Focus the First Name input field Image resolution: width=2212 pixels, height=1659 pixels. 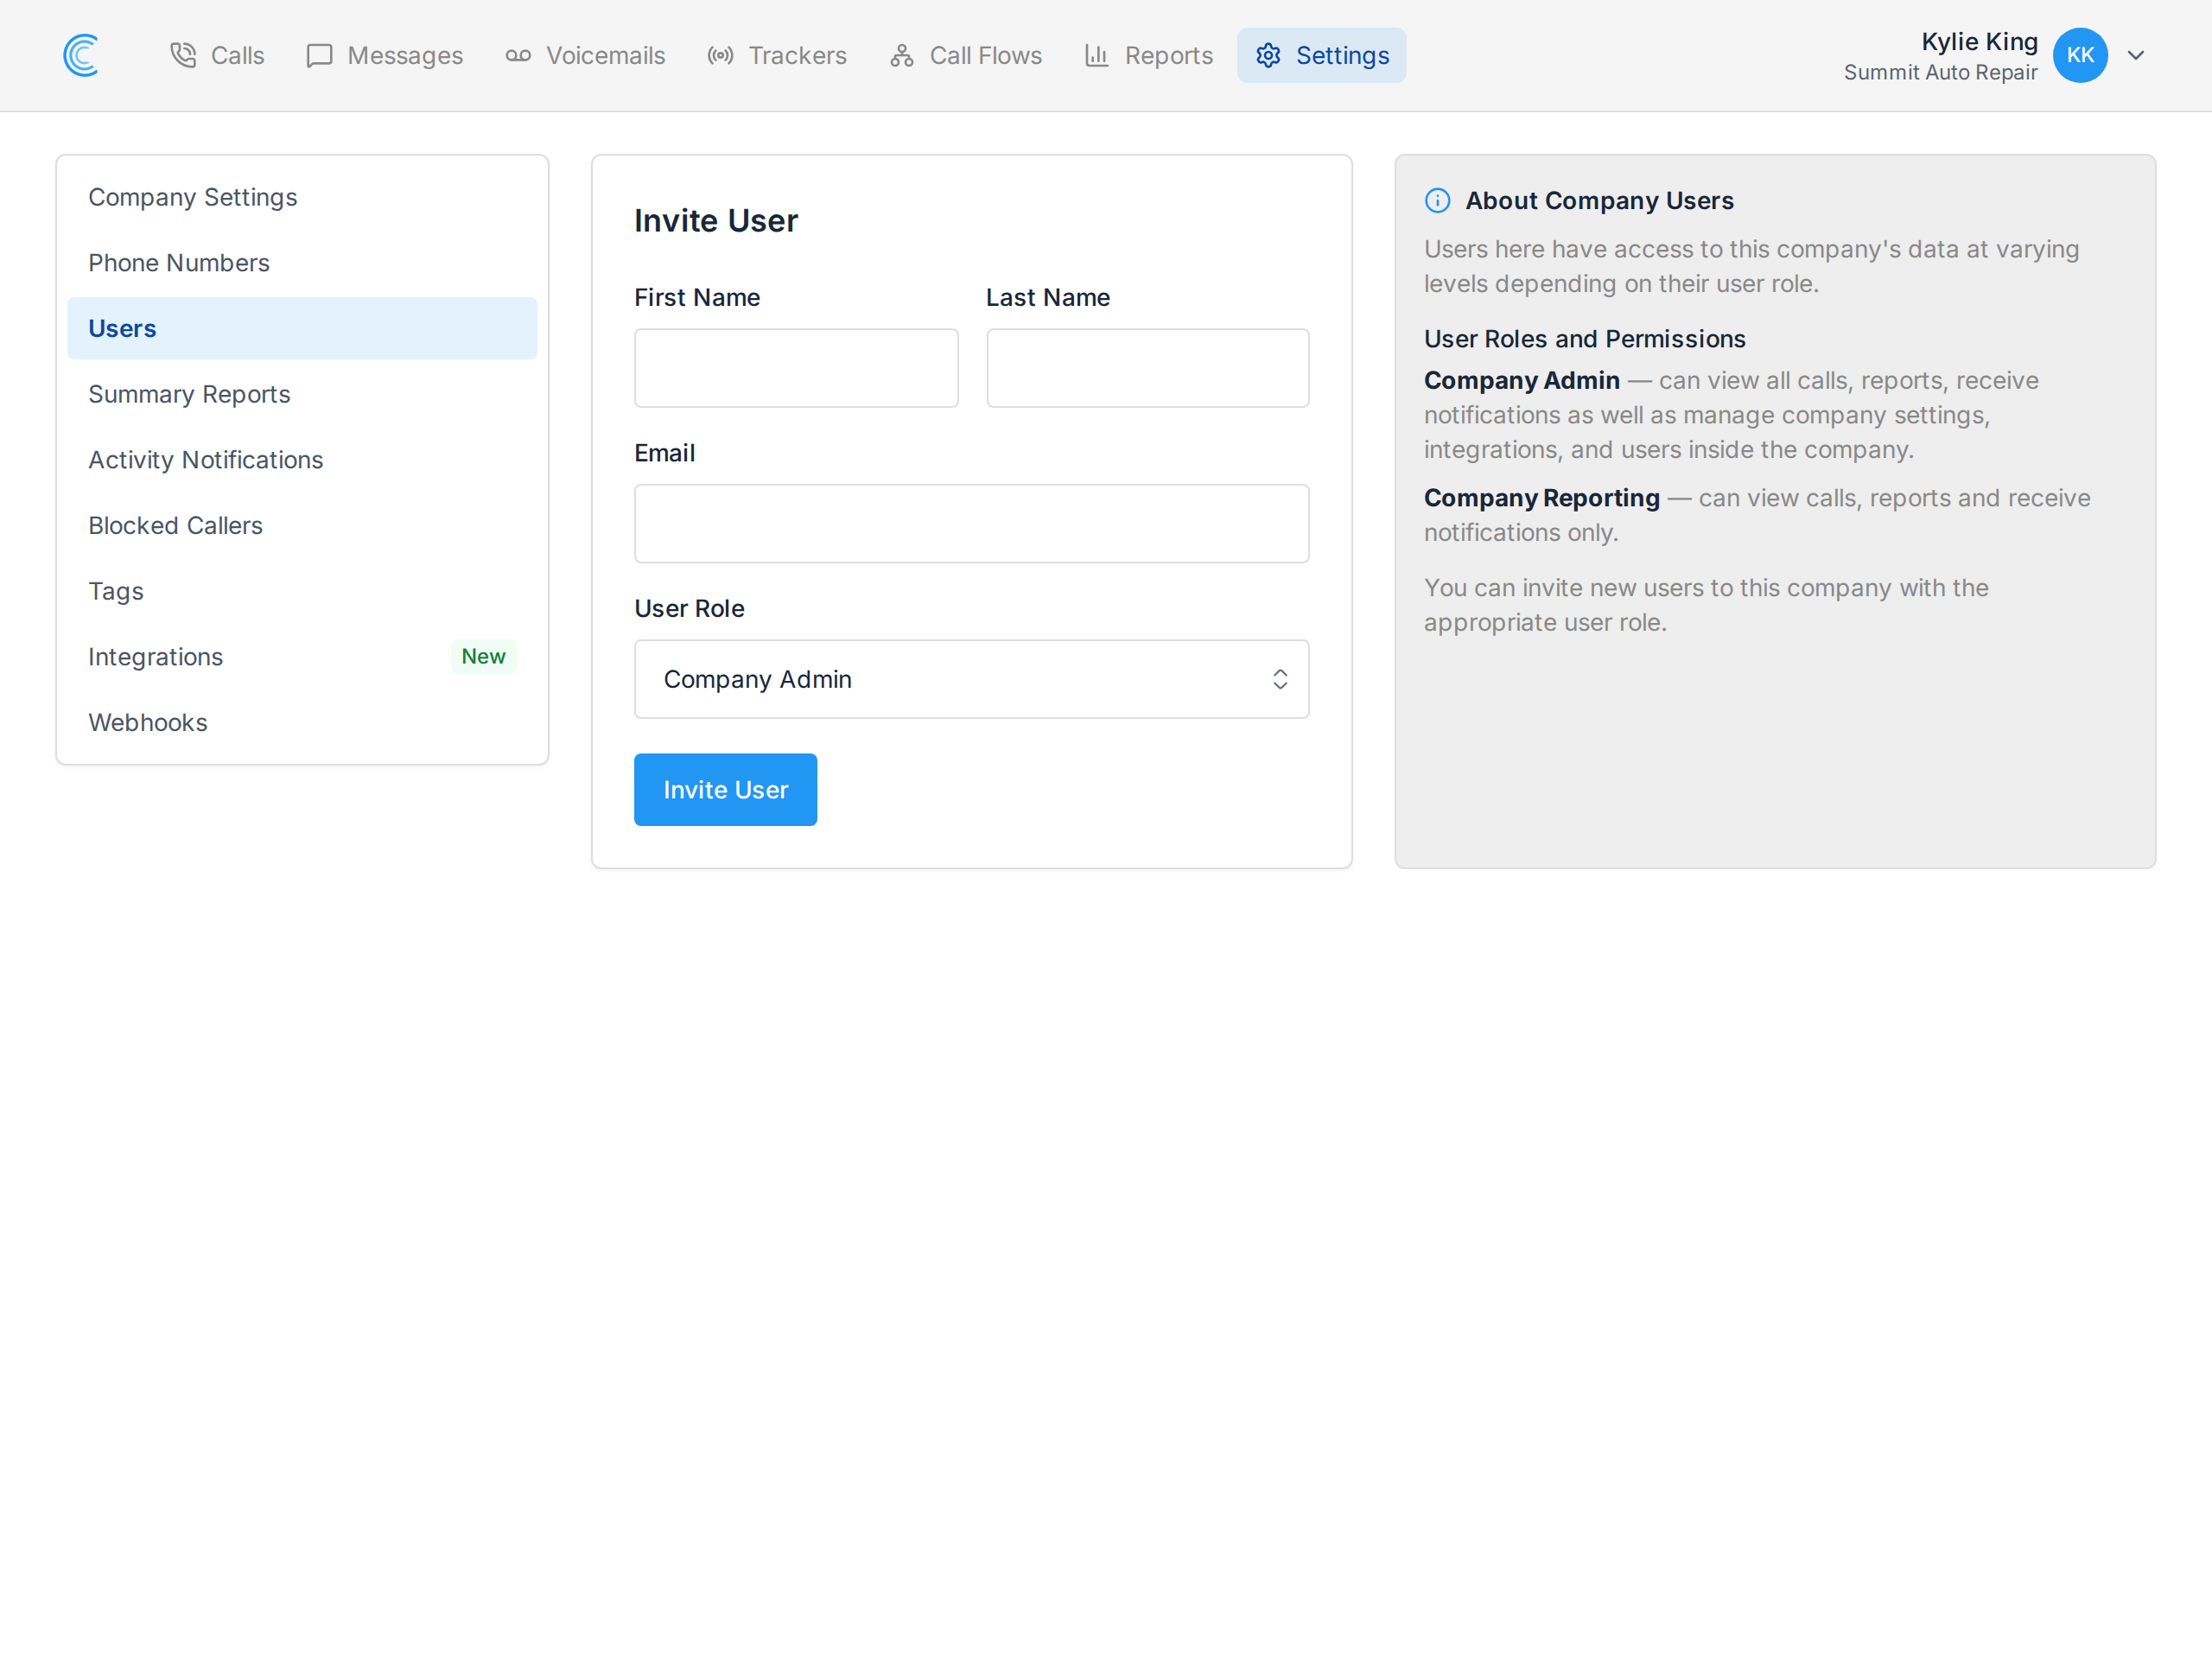coord(796,368)
